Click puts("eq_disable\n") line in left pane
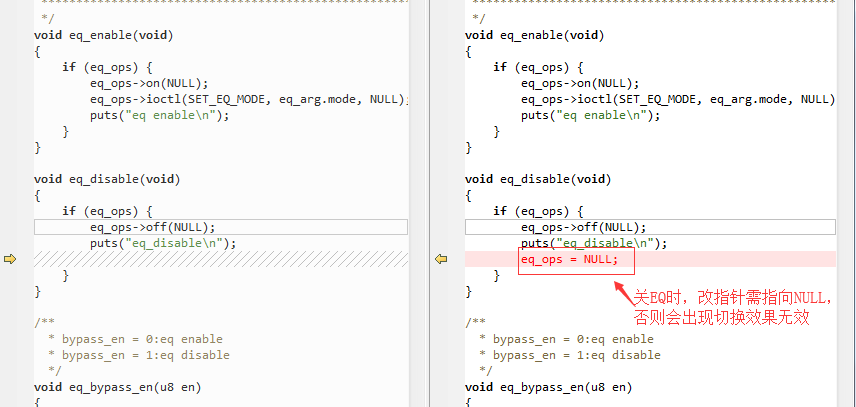This screenshot has height=407, width=856. [163, 243]
